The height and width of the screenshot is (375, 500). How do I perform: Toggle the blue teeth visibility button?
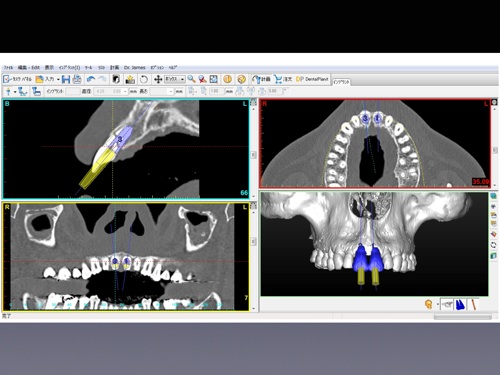[460, 304]
